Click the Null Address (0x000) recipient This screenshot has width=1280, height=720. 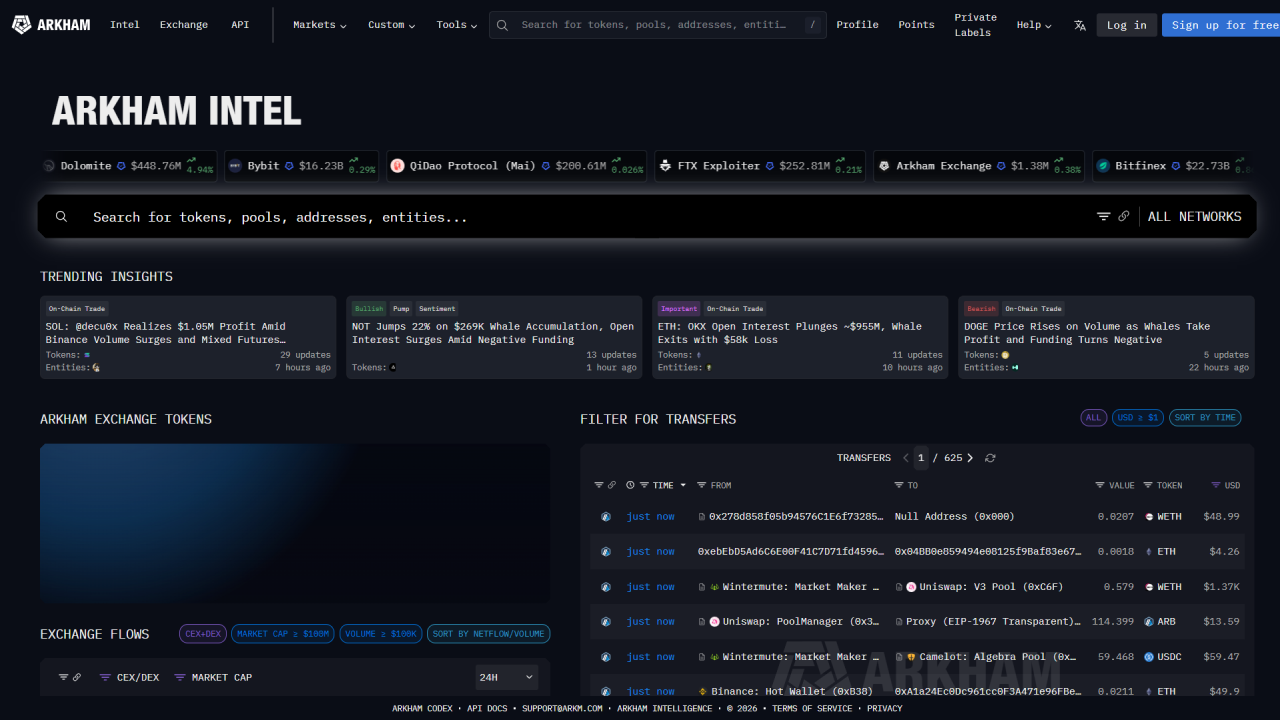click(955, 517)
